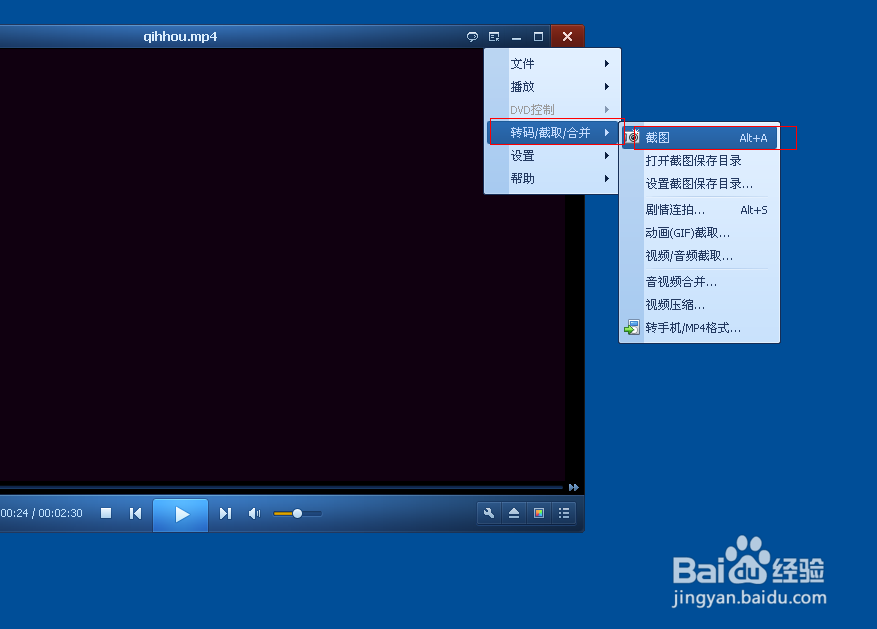Expand arrow next to 播放
Viewport: 877px width, 629px height.
click(607, 87)
